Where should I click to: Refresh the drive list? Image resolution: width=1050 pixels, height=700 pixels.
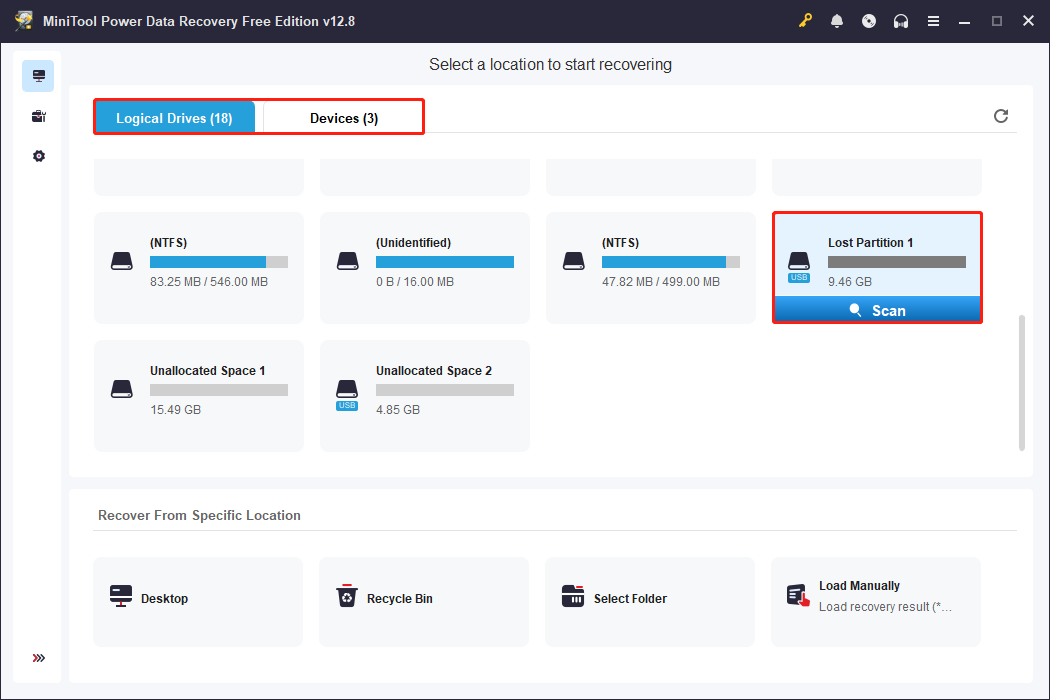point(1001,116)
